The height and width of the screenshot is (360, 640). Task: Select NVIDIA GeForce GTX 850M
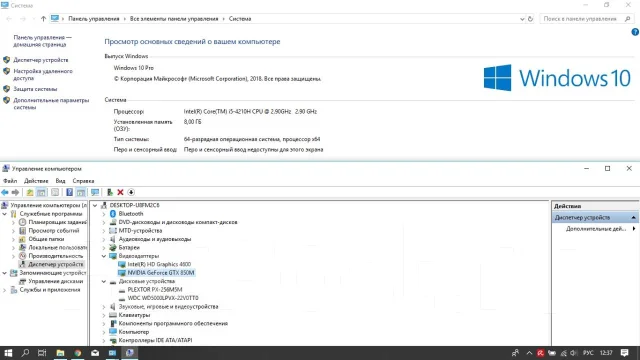tap(161, 273)
